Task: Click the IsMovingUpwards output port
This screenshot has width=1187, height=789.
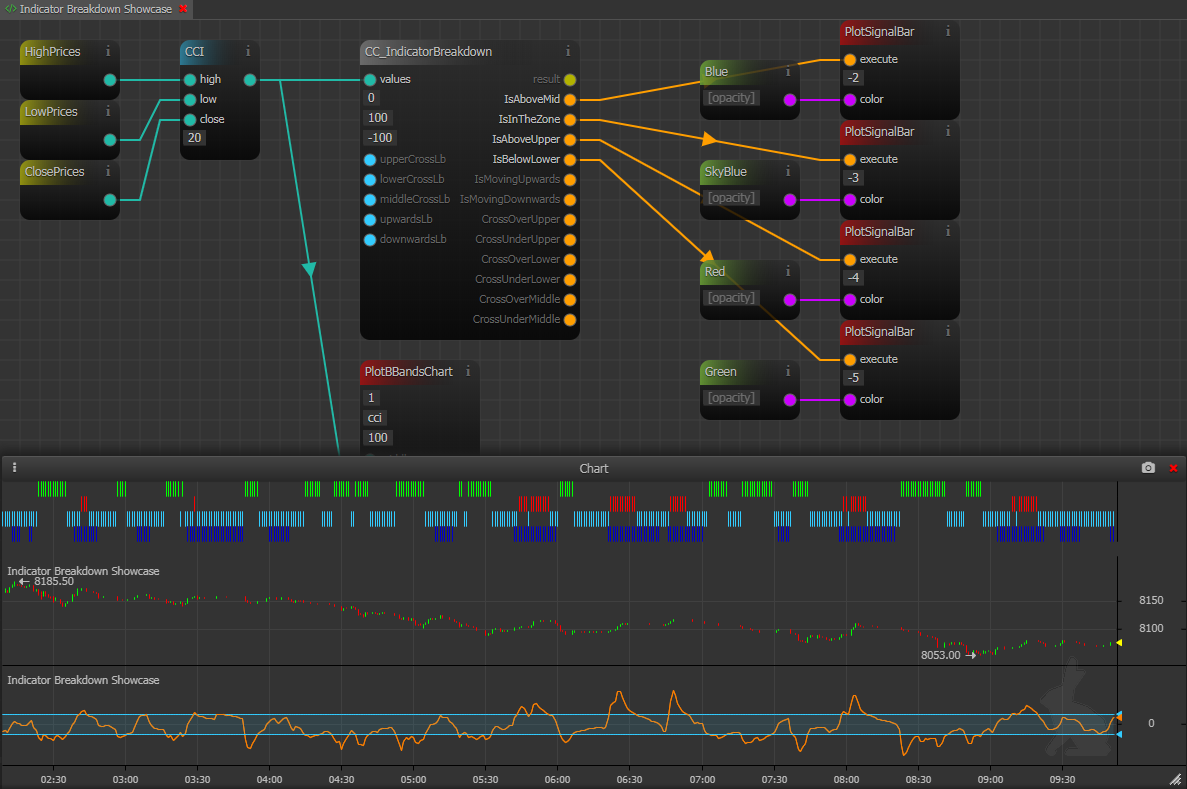Action: pos(570,180)
